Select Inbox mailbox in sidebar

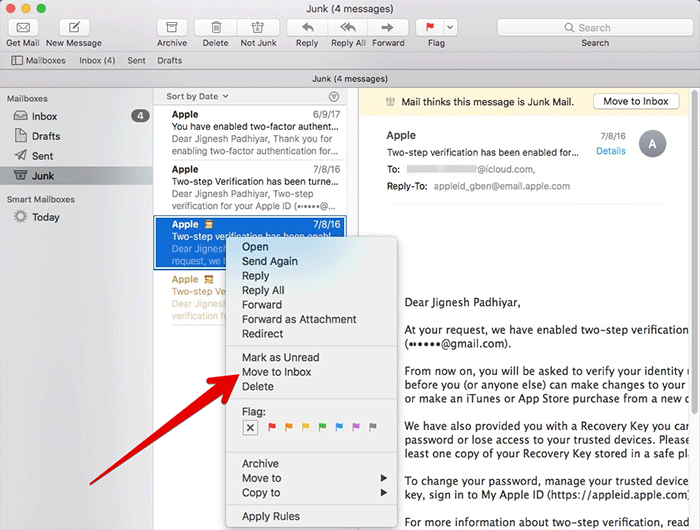pyautogui.click(x=76, y=116)
